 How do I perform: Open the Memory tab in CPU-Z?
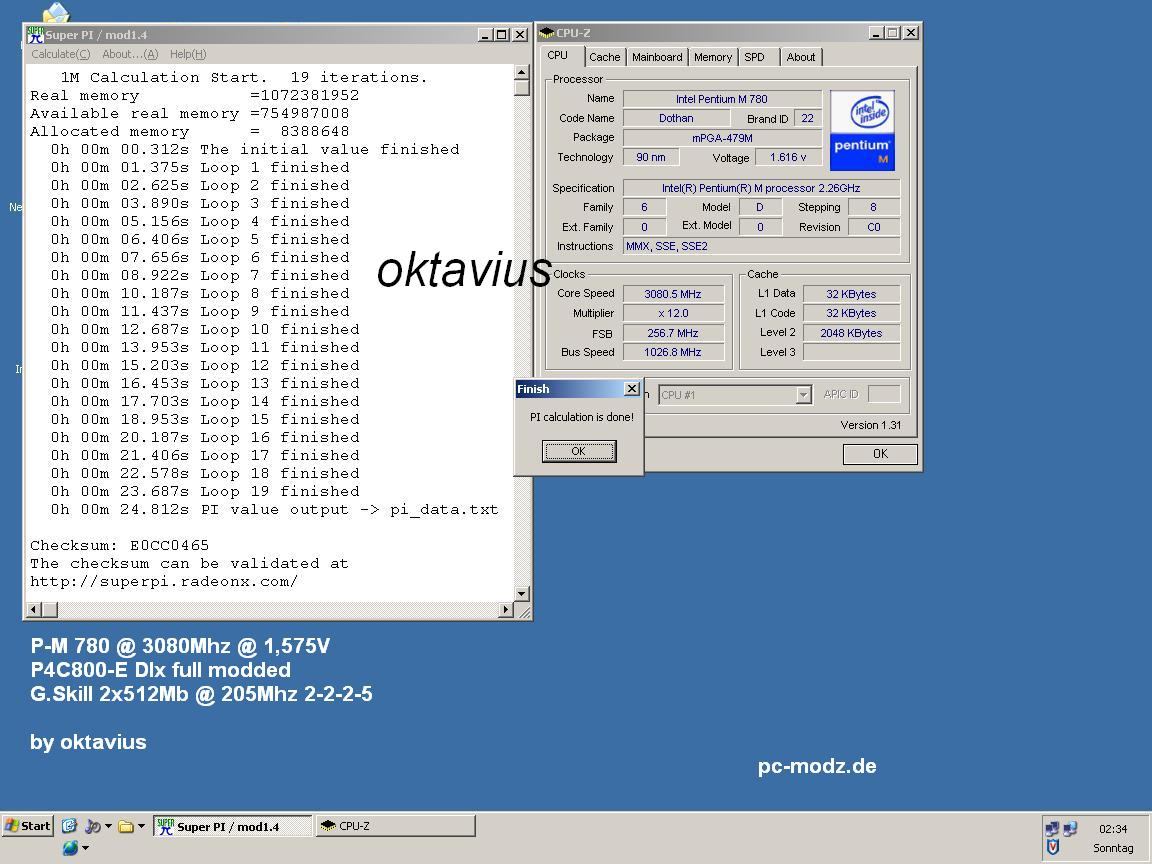tap(713, 57)
